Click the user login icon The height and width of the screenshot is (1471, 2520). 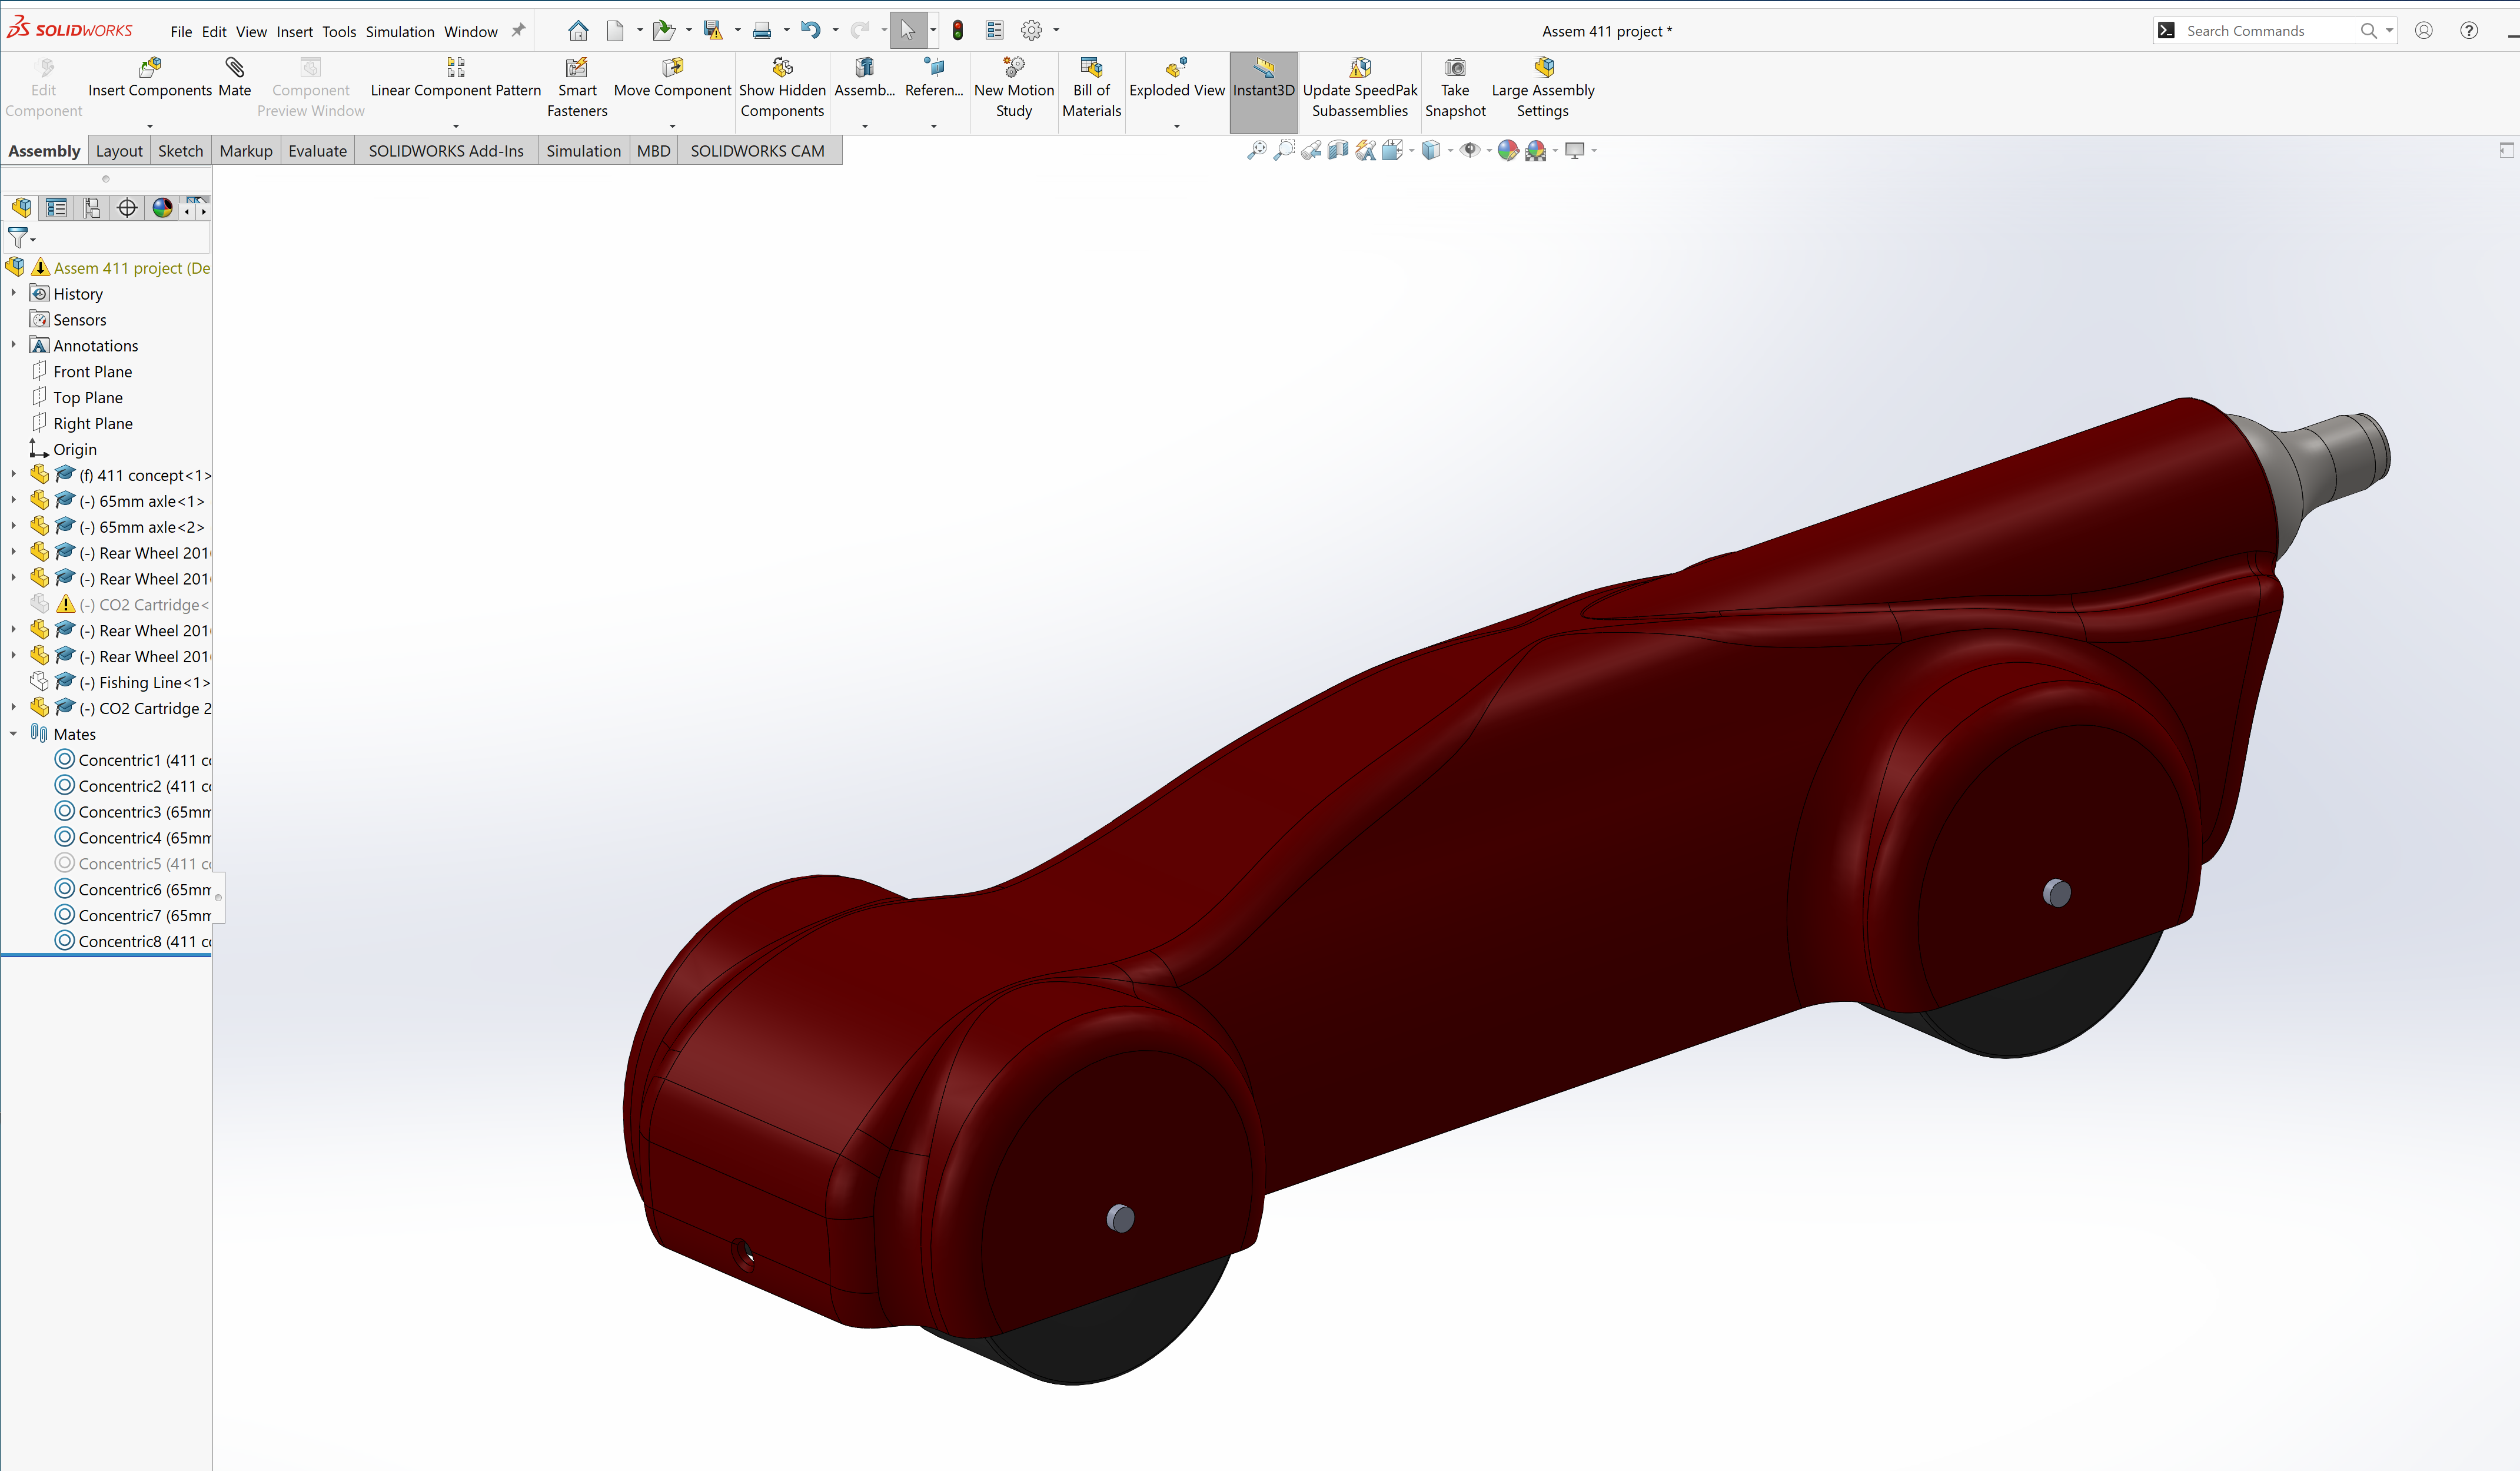point(2424,31)
